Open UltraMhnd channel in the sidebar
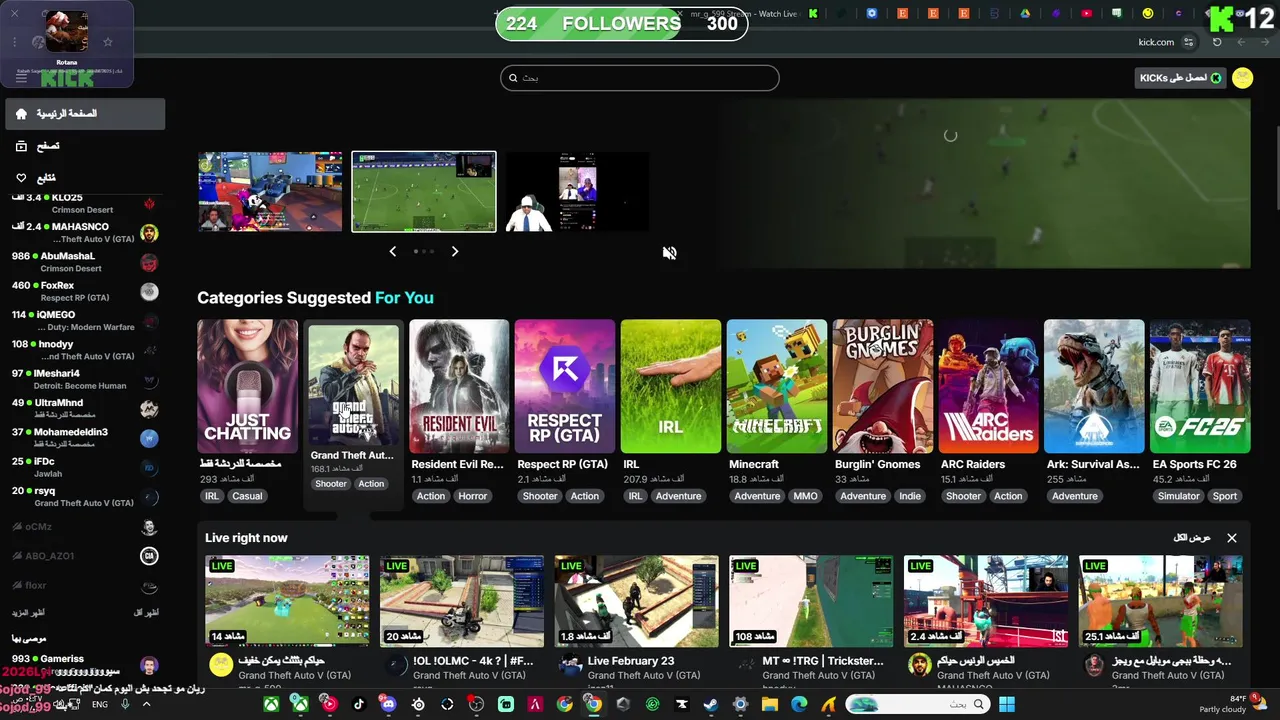Viewport: 1280px width, 720px height. 84,409
